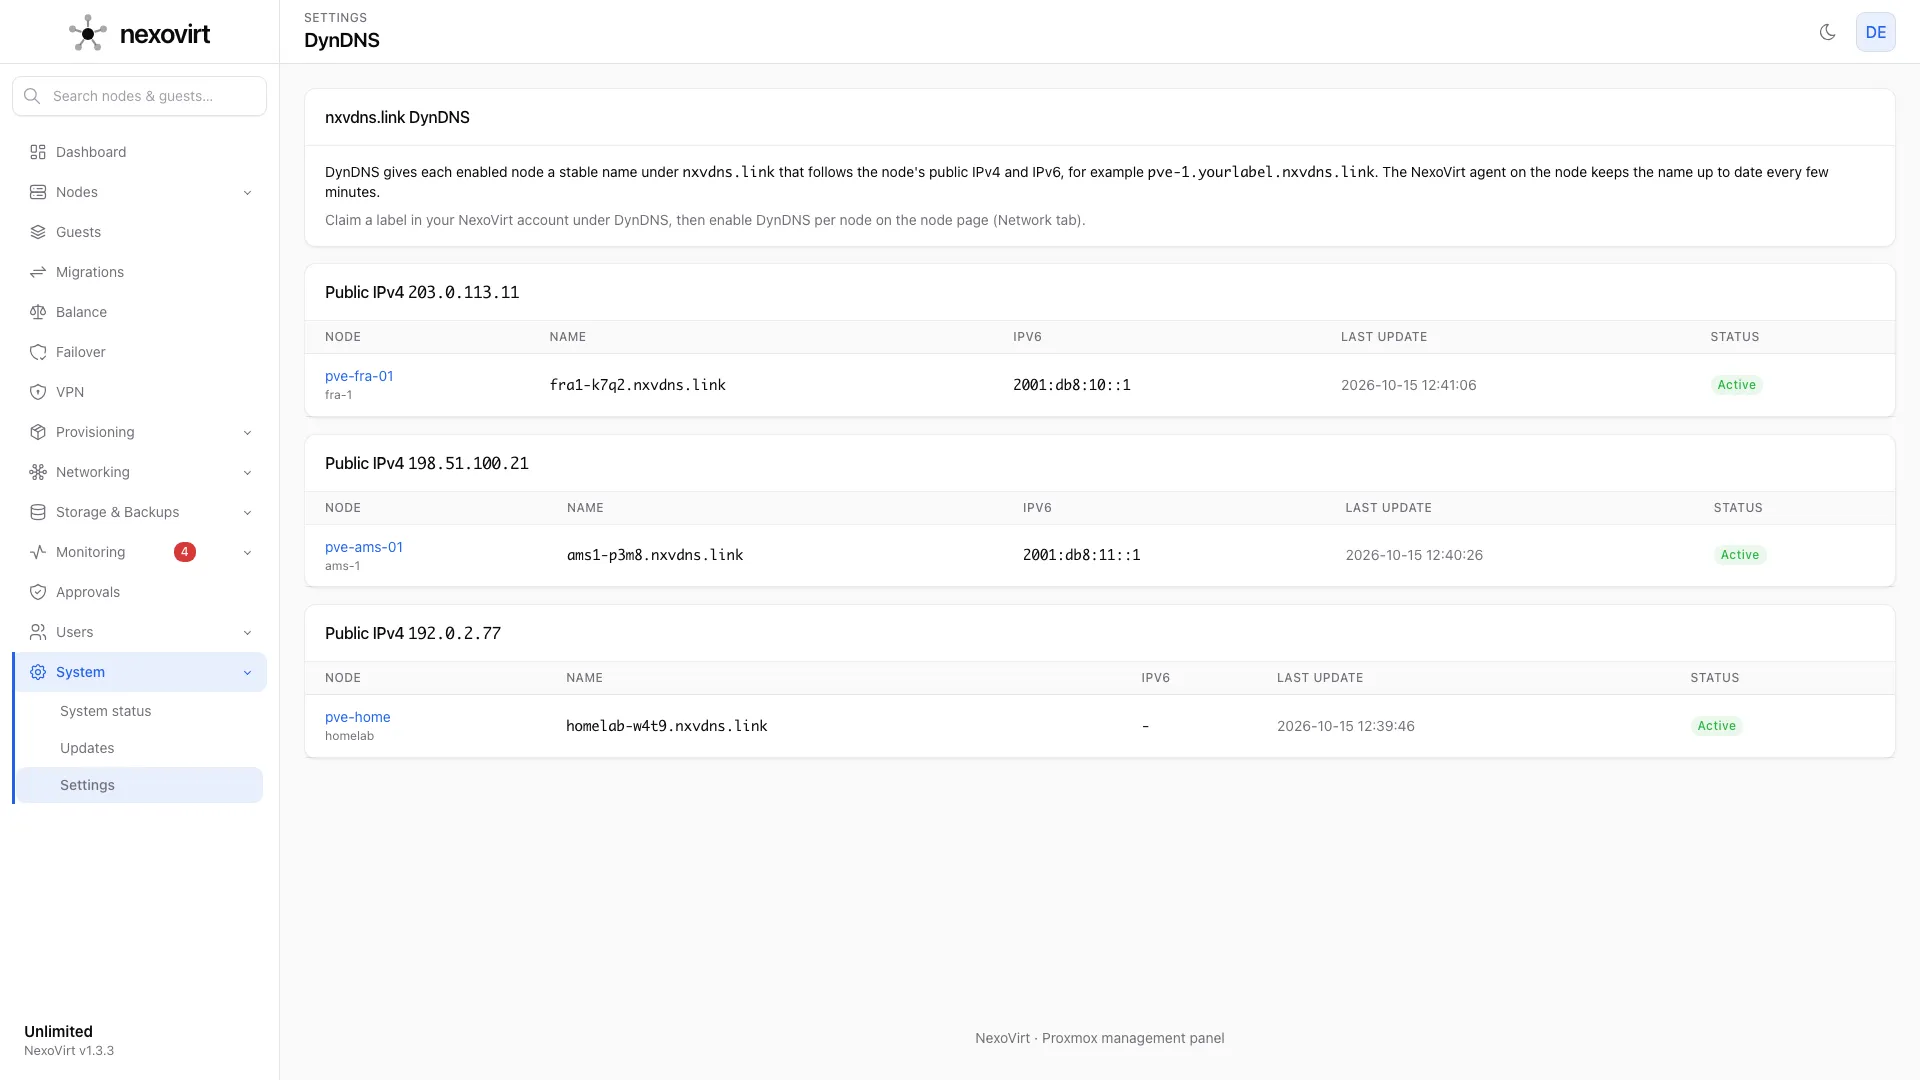This screenshot has width=1920, height=1080.
Task: Expand the Networking menu chevron
Action: tap(247, 473)
